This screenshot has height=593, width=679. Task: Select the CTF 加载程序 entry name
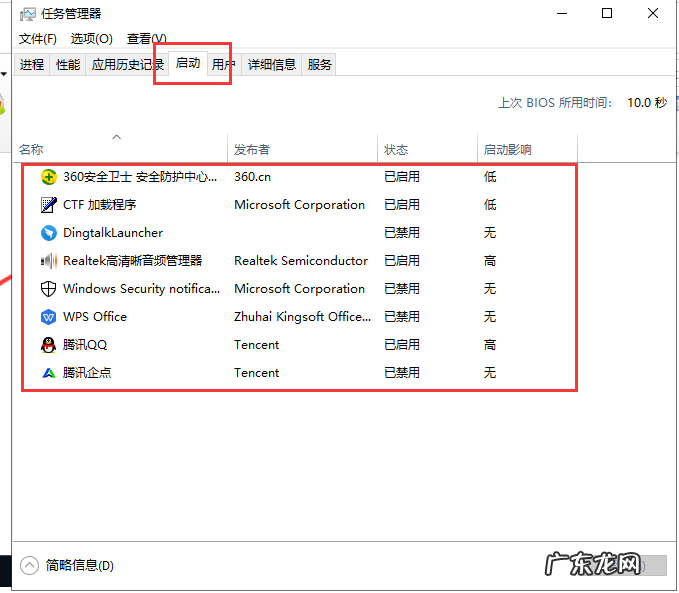100,205
